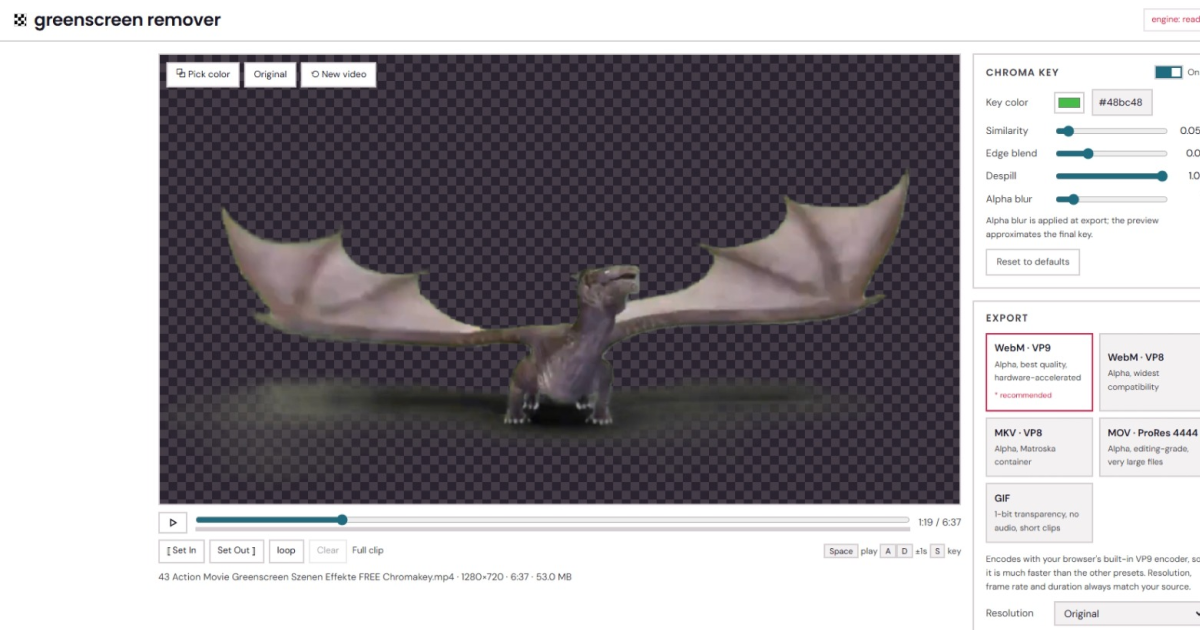Seek on the video timeline scrubber
This screenshot has width=1200, height=630.
point(553,520)
